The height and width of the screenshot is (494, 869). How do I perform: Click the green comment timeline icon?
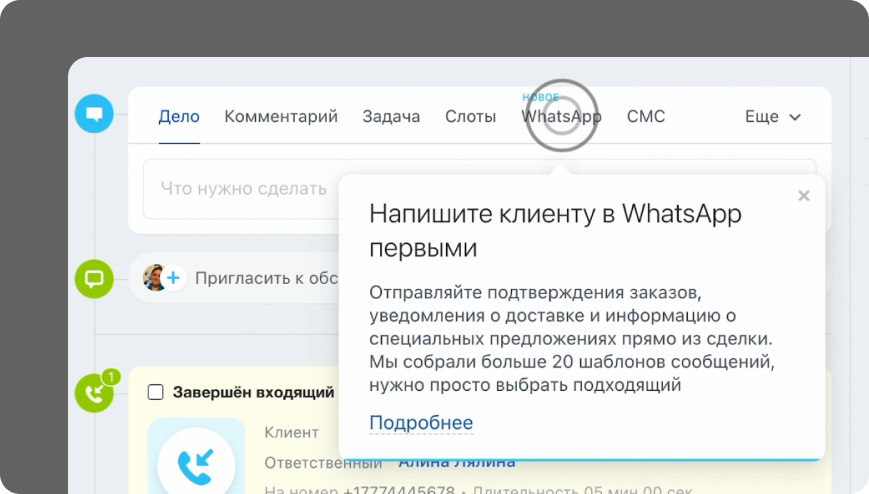pos(94,279)
